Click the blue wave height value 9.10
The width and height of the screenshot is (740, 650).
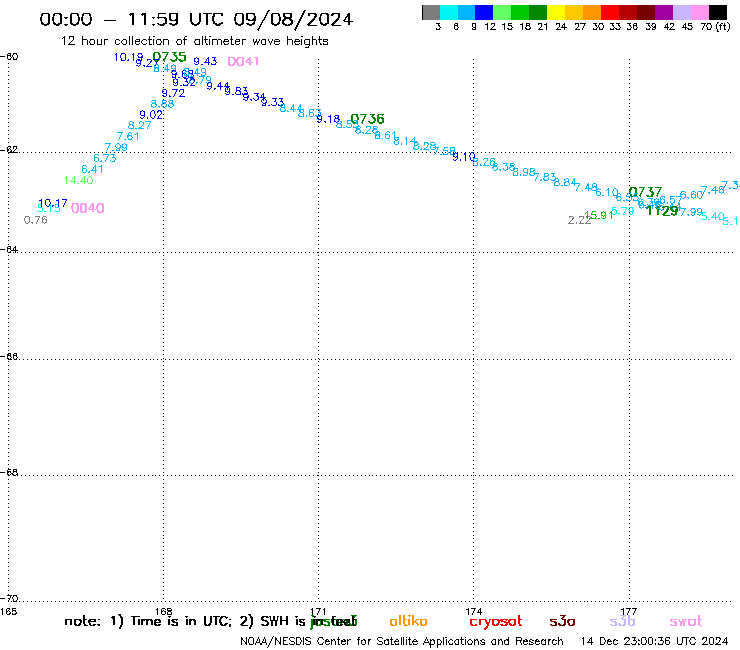coord(464,157)
